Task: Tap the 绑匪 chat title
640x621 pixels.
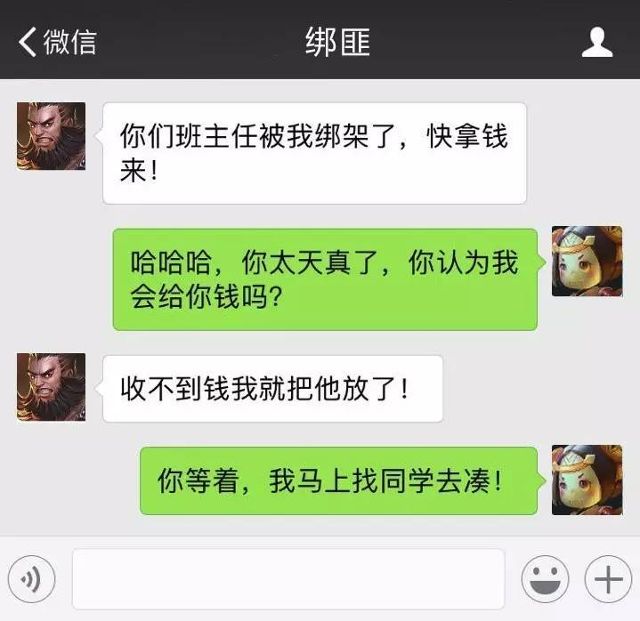Action: 338,42
